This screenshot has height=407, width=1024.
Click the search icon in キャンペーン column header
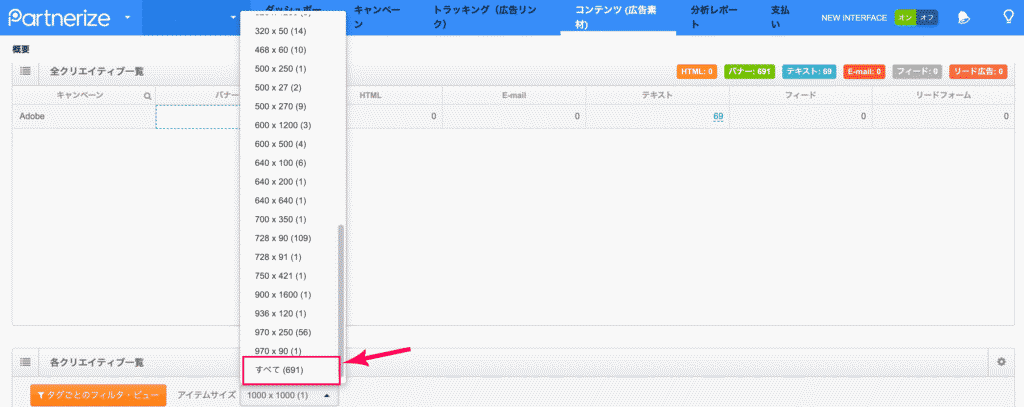148,95
